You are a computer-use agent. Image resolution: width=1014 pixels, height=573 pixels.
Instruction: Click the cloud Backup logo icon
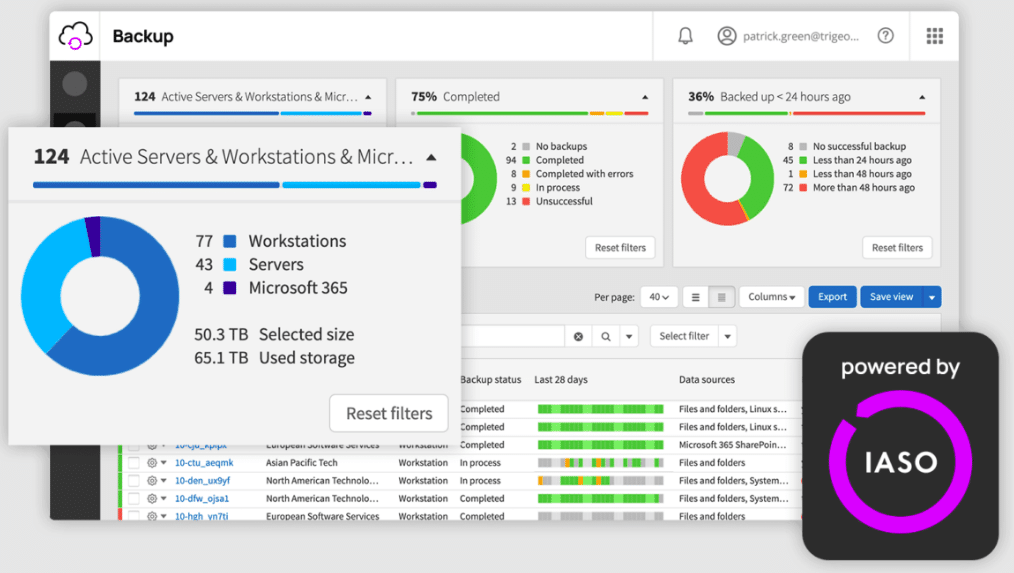[76, 36]
